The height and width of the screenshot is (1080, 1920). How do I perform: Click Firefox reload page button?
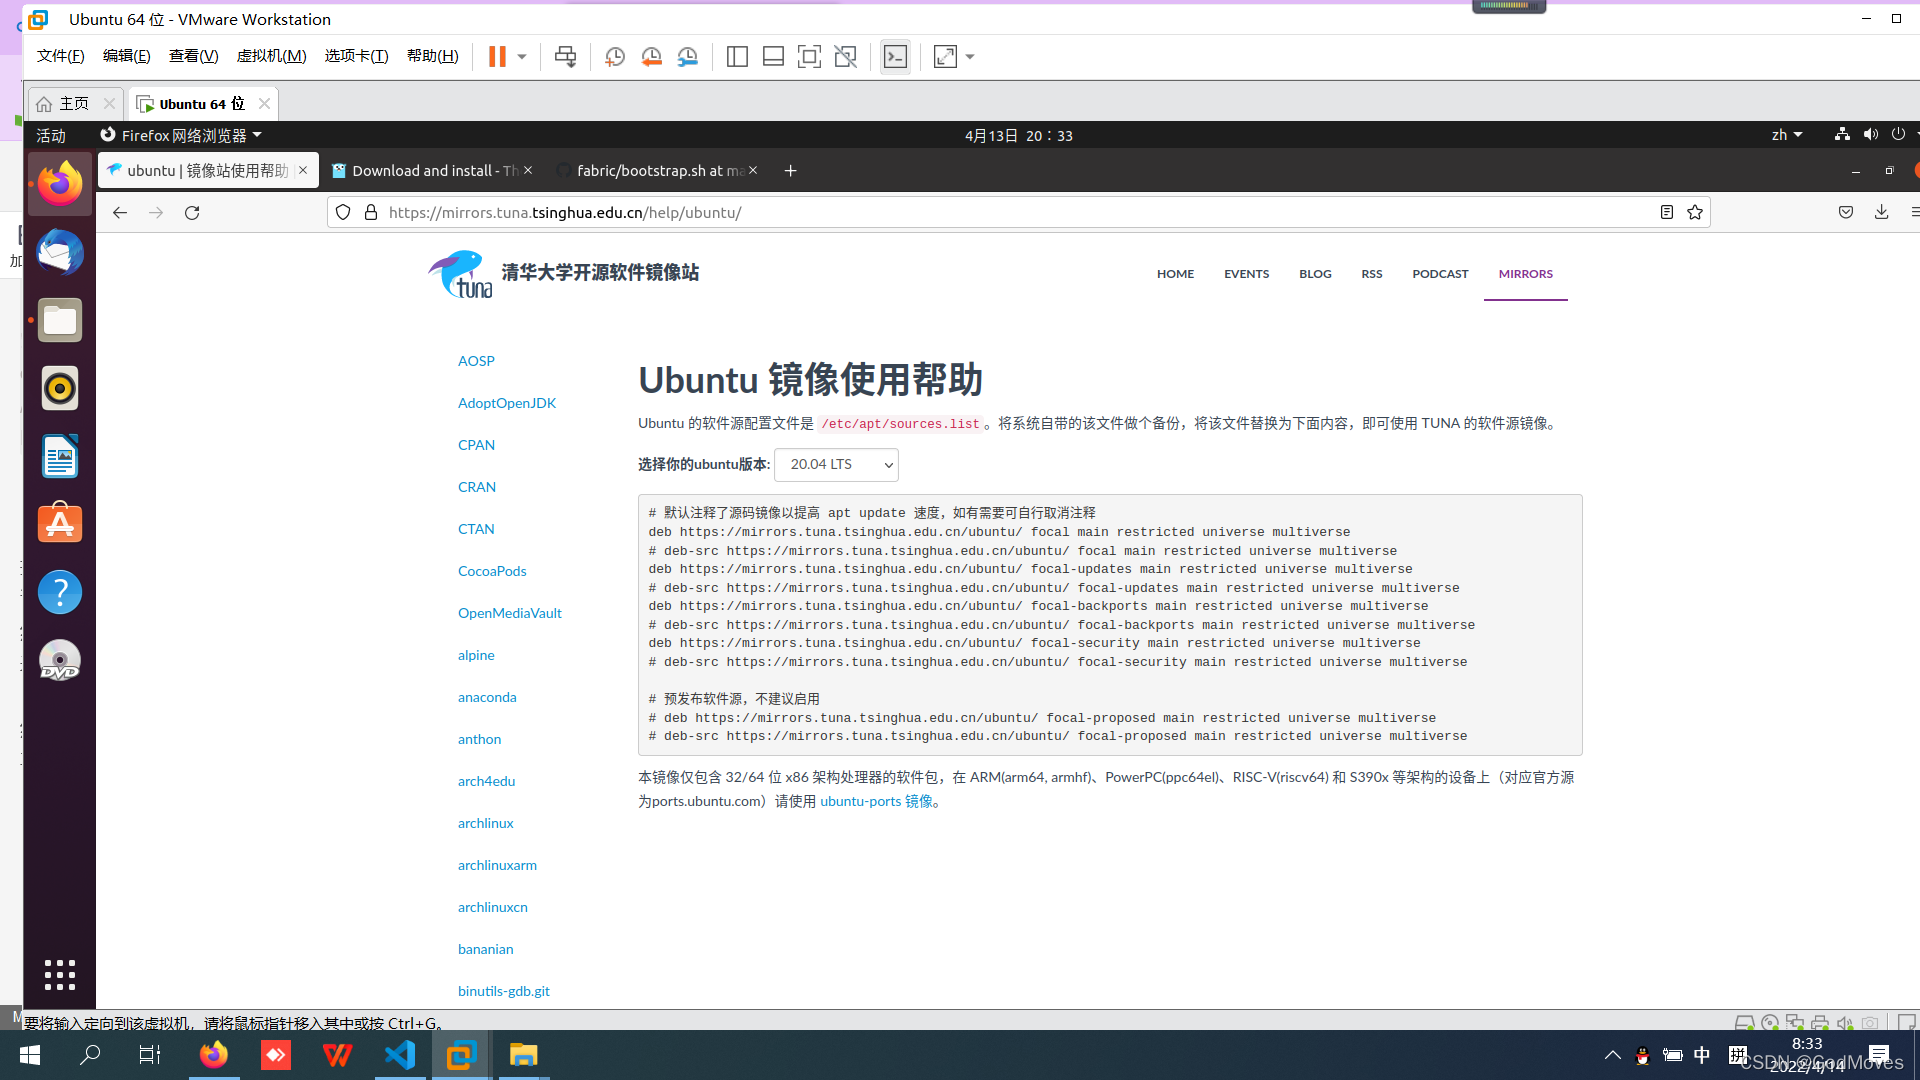192,212
